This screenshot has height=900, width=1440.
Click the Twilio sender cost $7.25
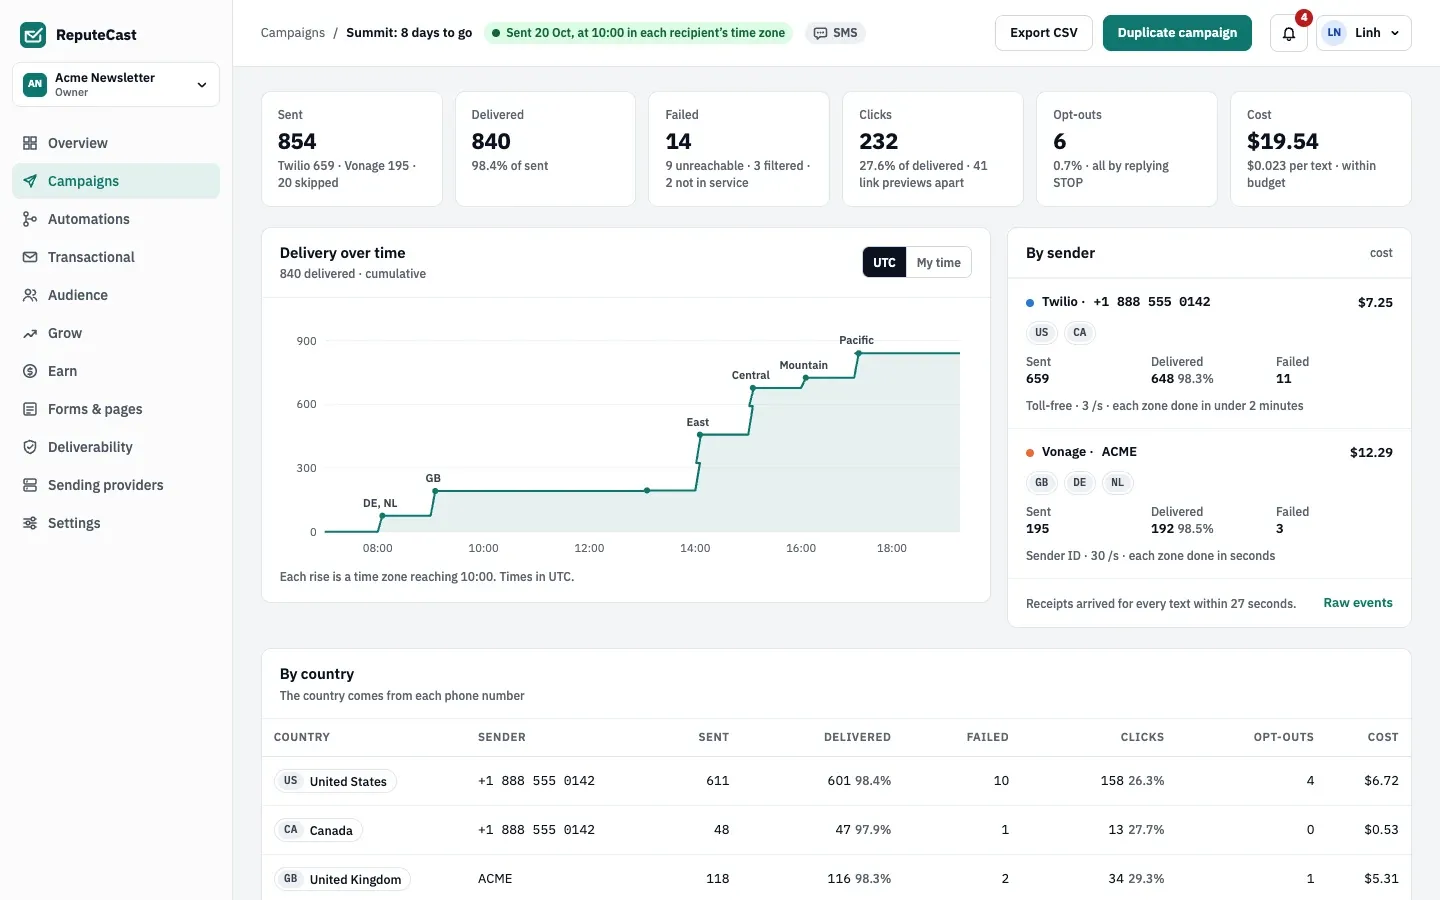[x=1375, y=302]
